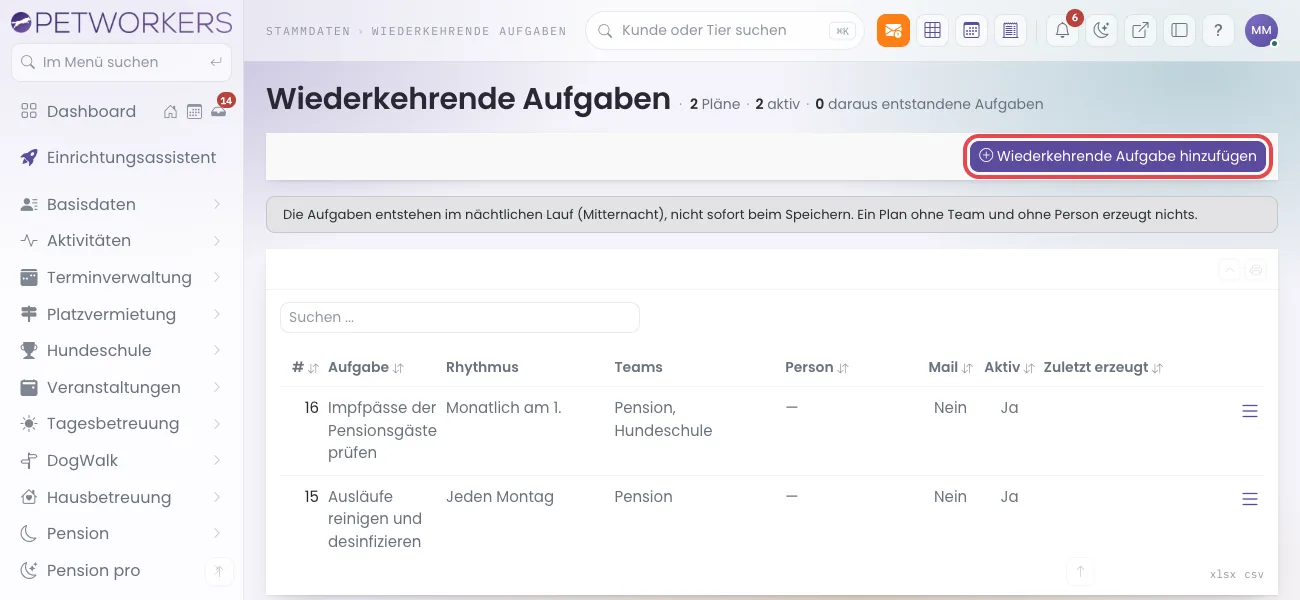The width and height of the screenshot is (1300, 600).
Task: Expand Veranstaltungen menu
Action: [x=121, y=387]
